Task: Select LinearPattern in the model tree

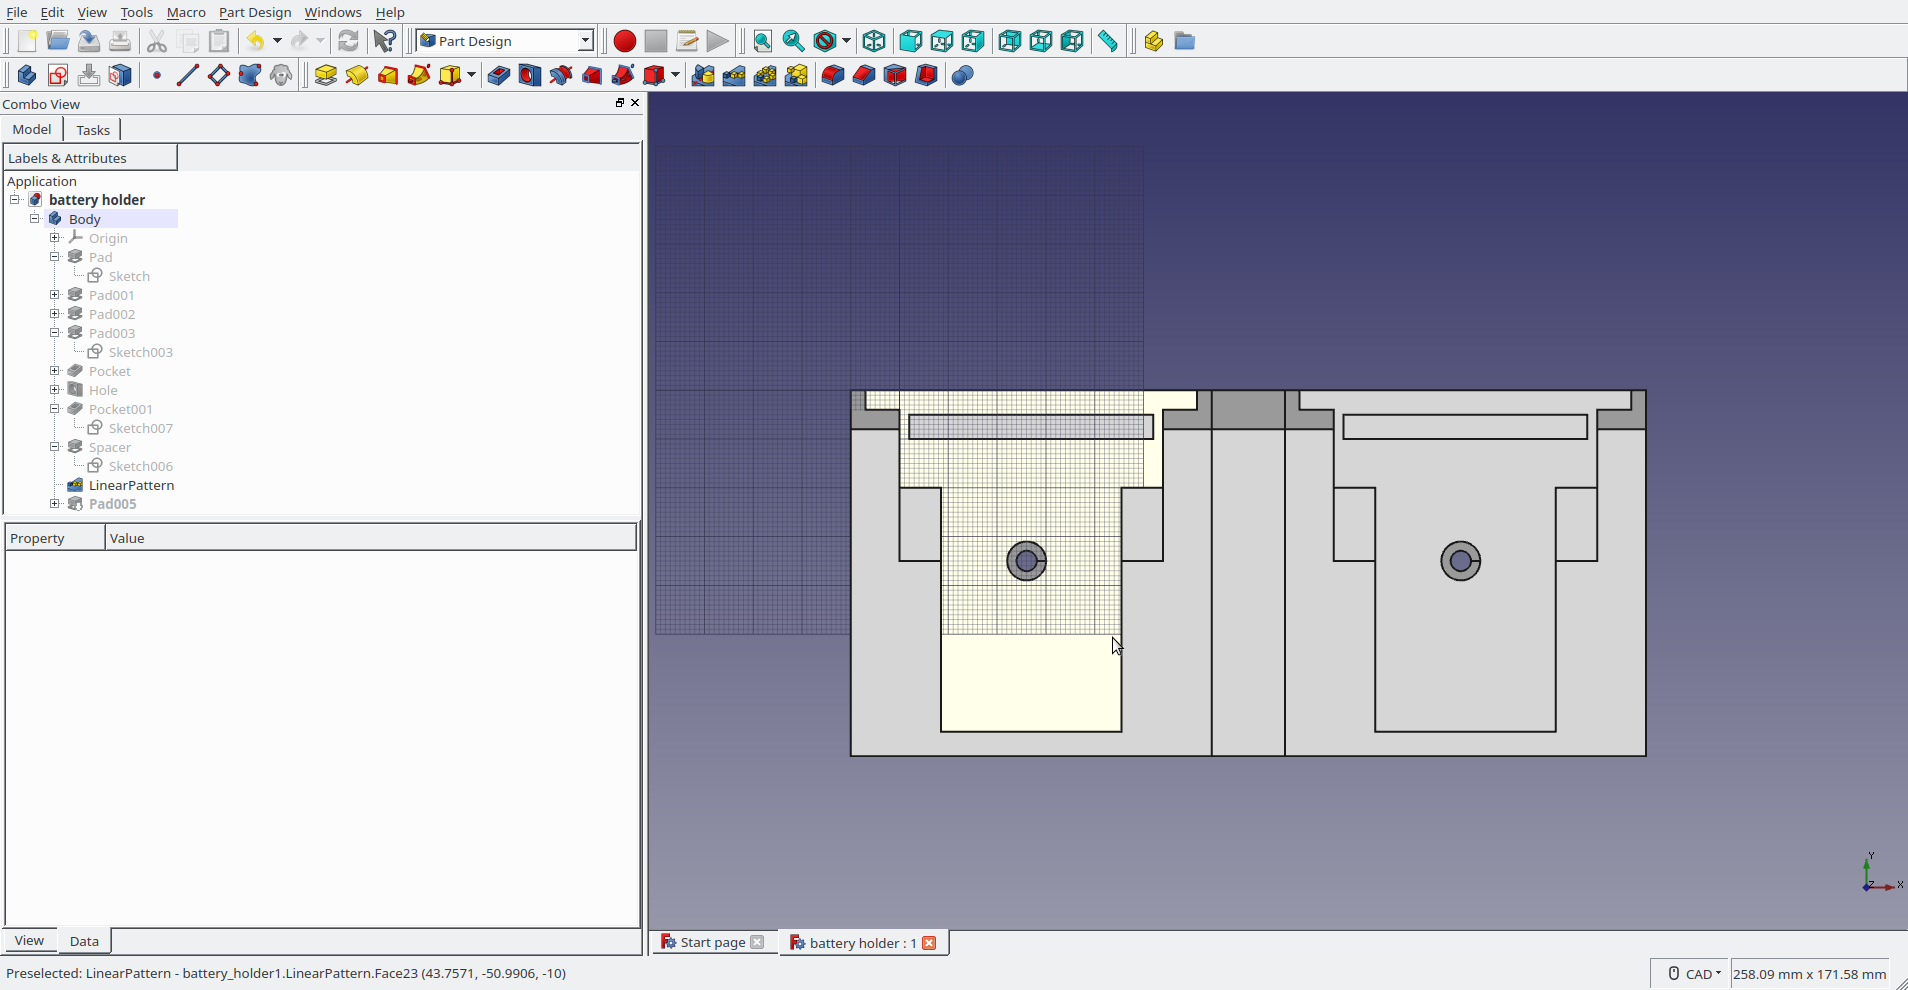Action: tap(131, 485)
